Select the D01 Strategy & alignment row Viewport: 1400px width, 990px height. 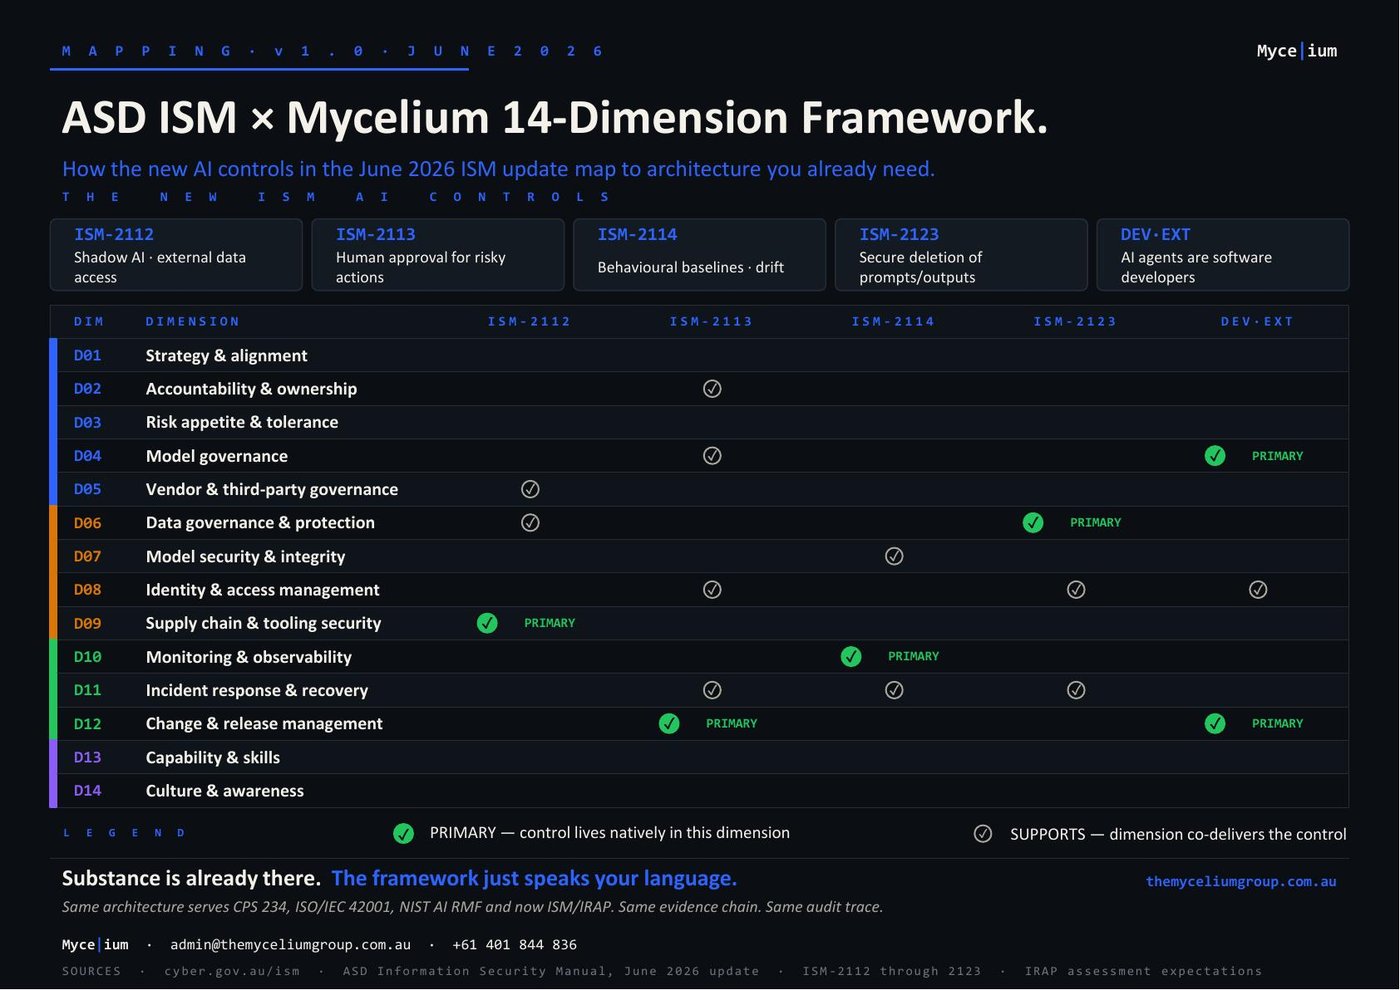[x=699, y=356]
